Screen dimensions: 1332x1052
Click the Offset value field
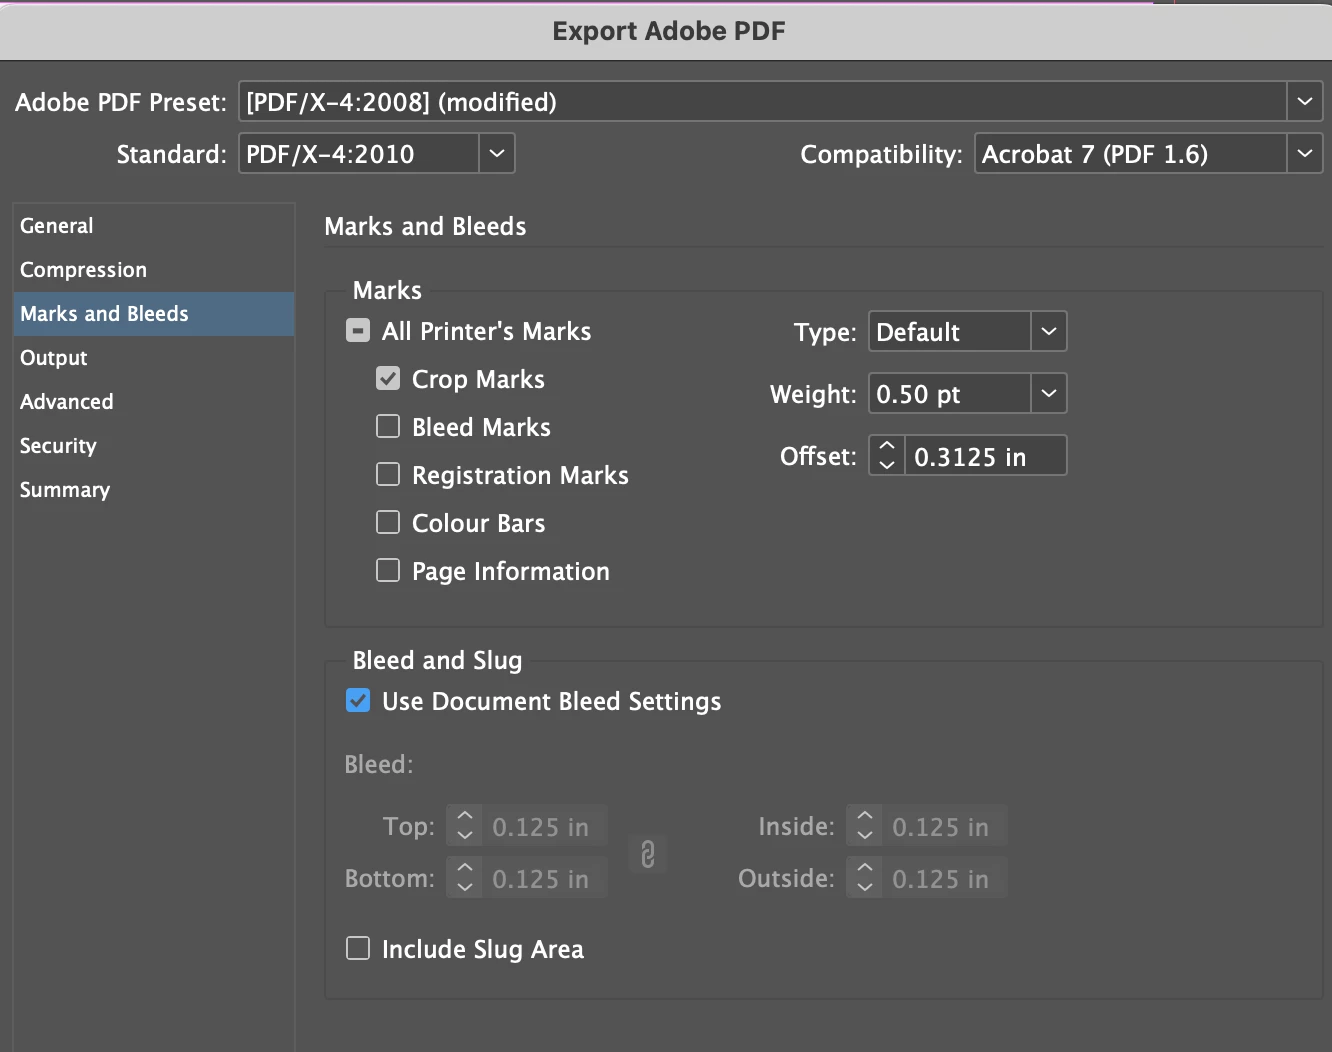(984, 457)
